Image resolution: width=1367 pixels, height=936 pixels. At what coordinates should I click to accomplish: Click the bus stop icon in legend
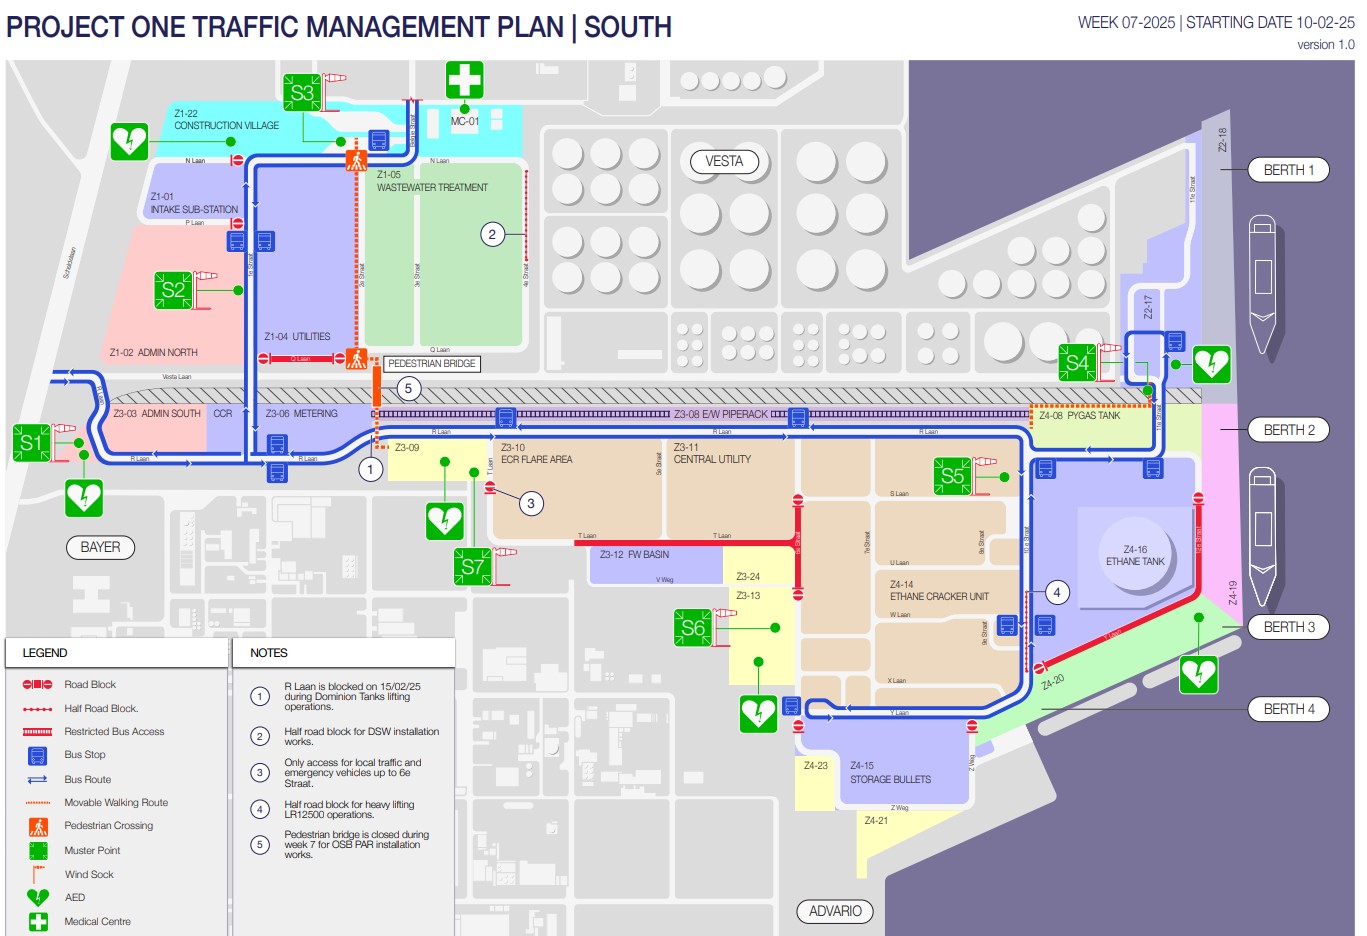(x=38, y=755)
